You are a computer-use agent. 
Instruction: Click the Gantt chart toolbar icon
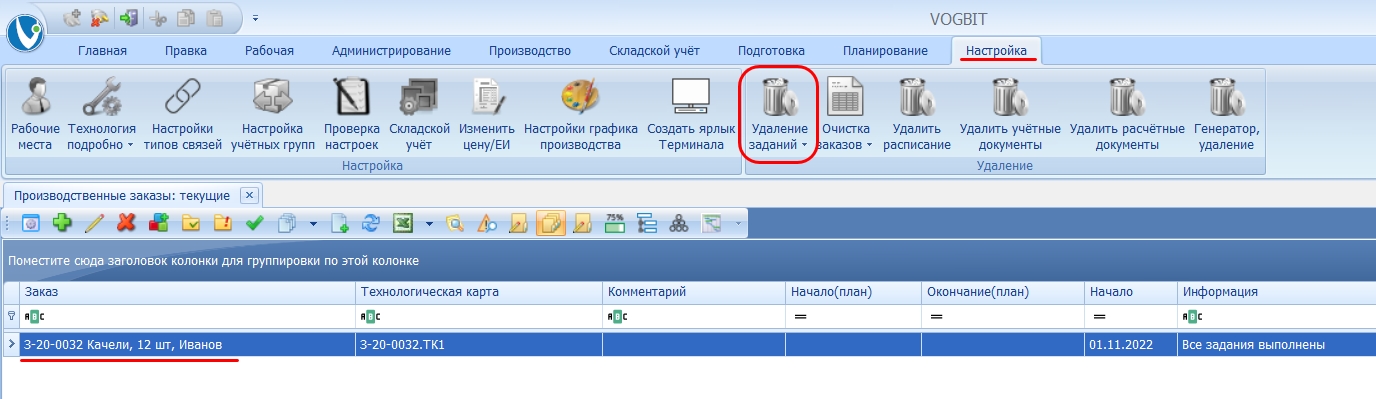[x=711, y=223]
